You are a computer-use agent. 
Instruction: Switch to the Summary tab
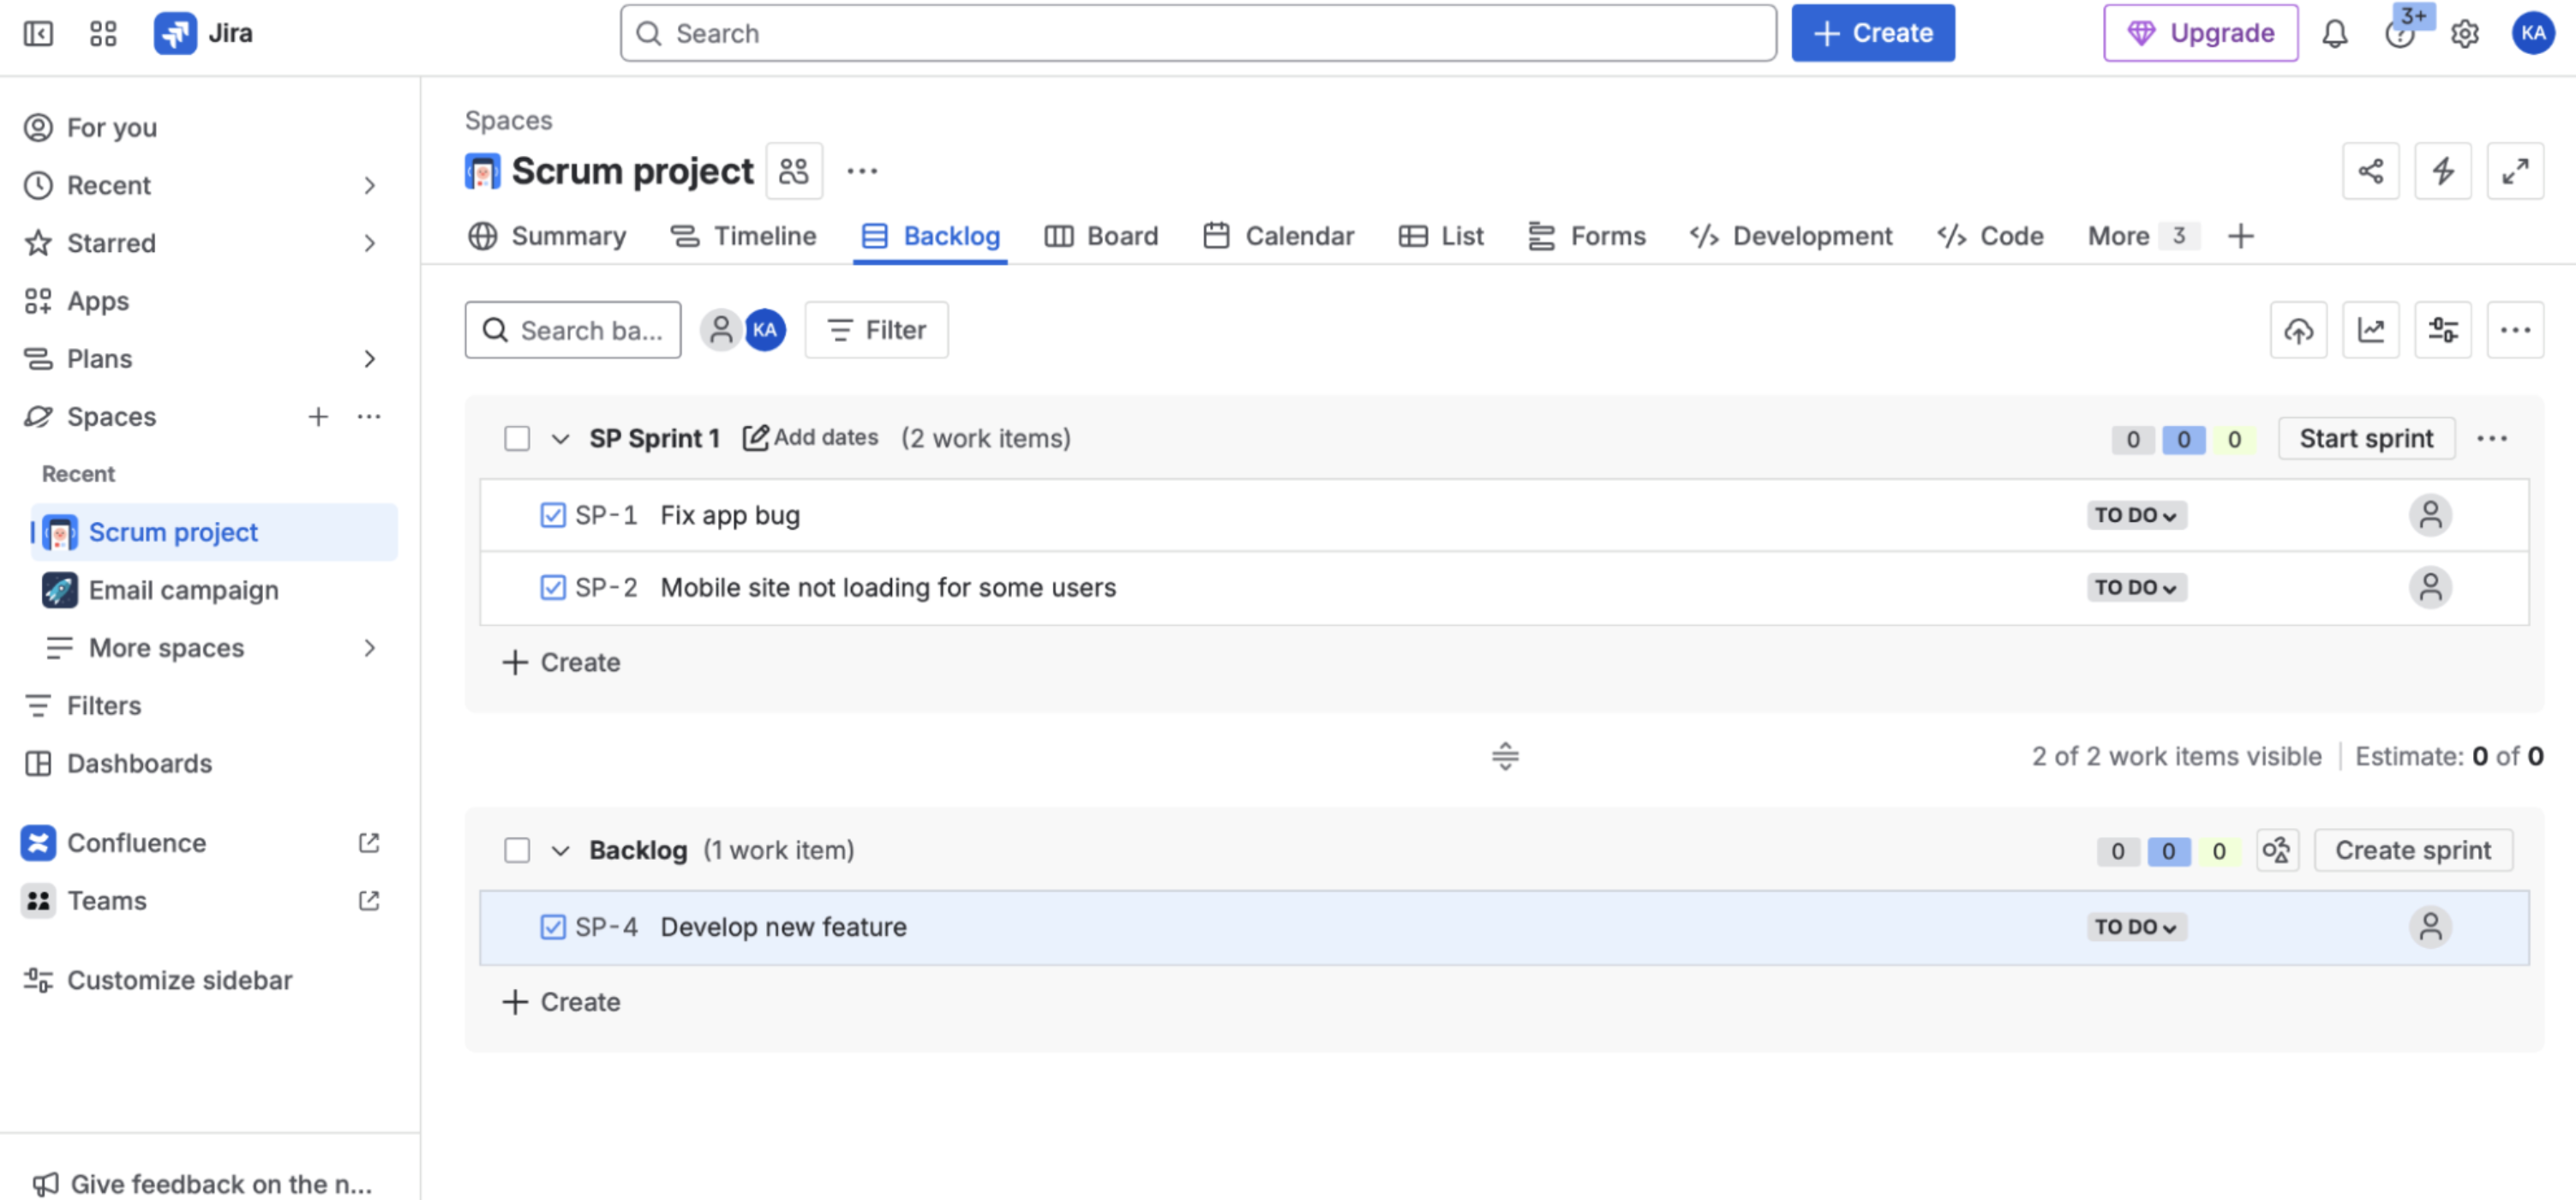pos(547,237)
